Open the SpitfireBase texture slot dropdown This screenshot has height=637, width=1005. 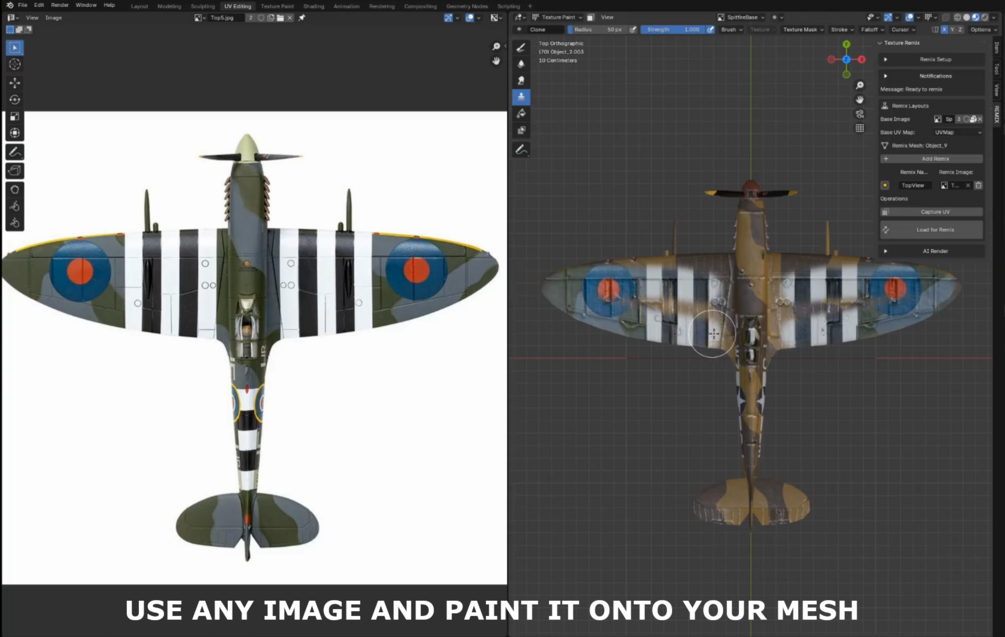[742, 17]
